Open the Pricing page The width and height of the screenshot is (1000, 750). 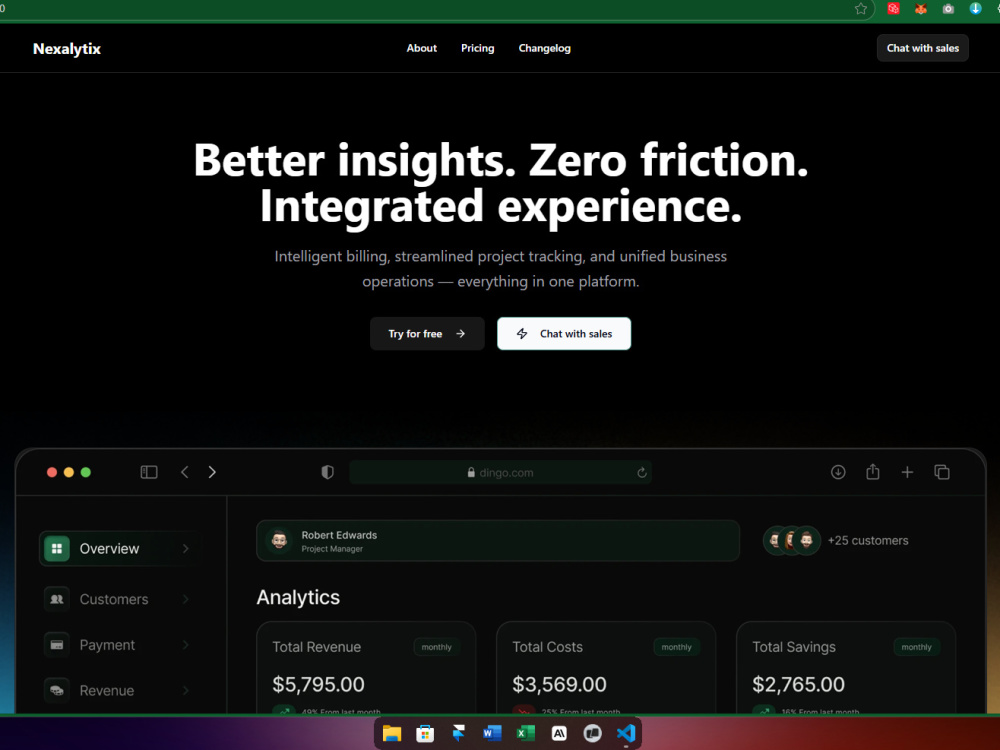point(478,48)
